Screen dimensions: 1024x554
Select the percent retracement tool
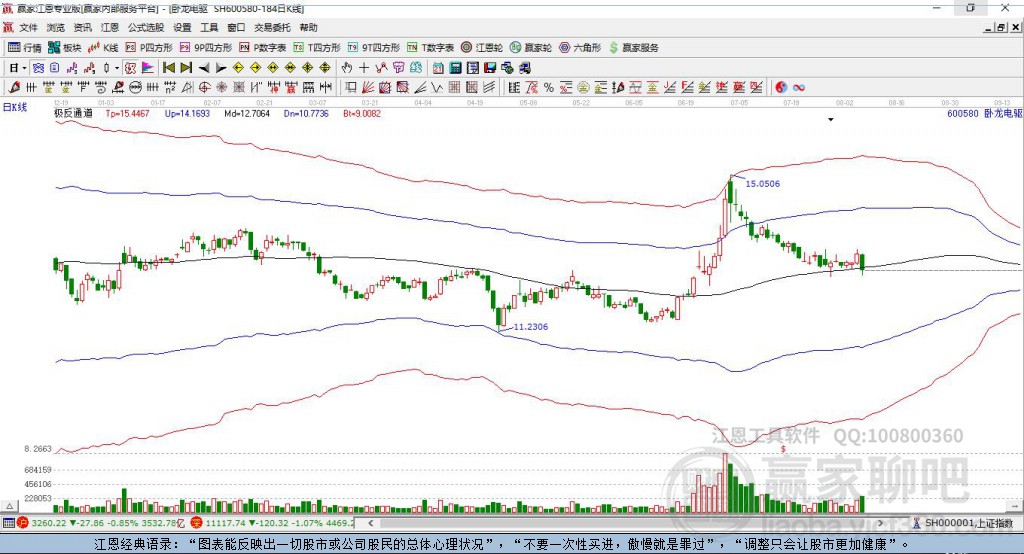coord(549,87)
